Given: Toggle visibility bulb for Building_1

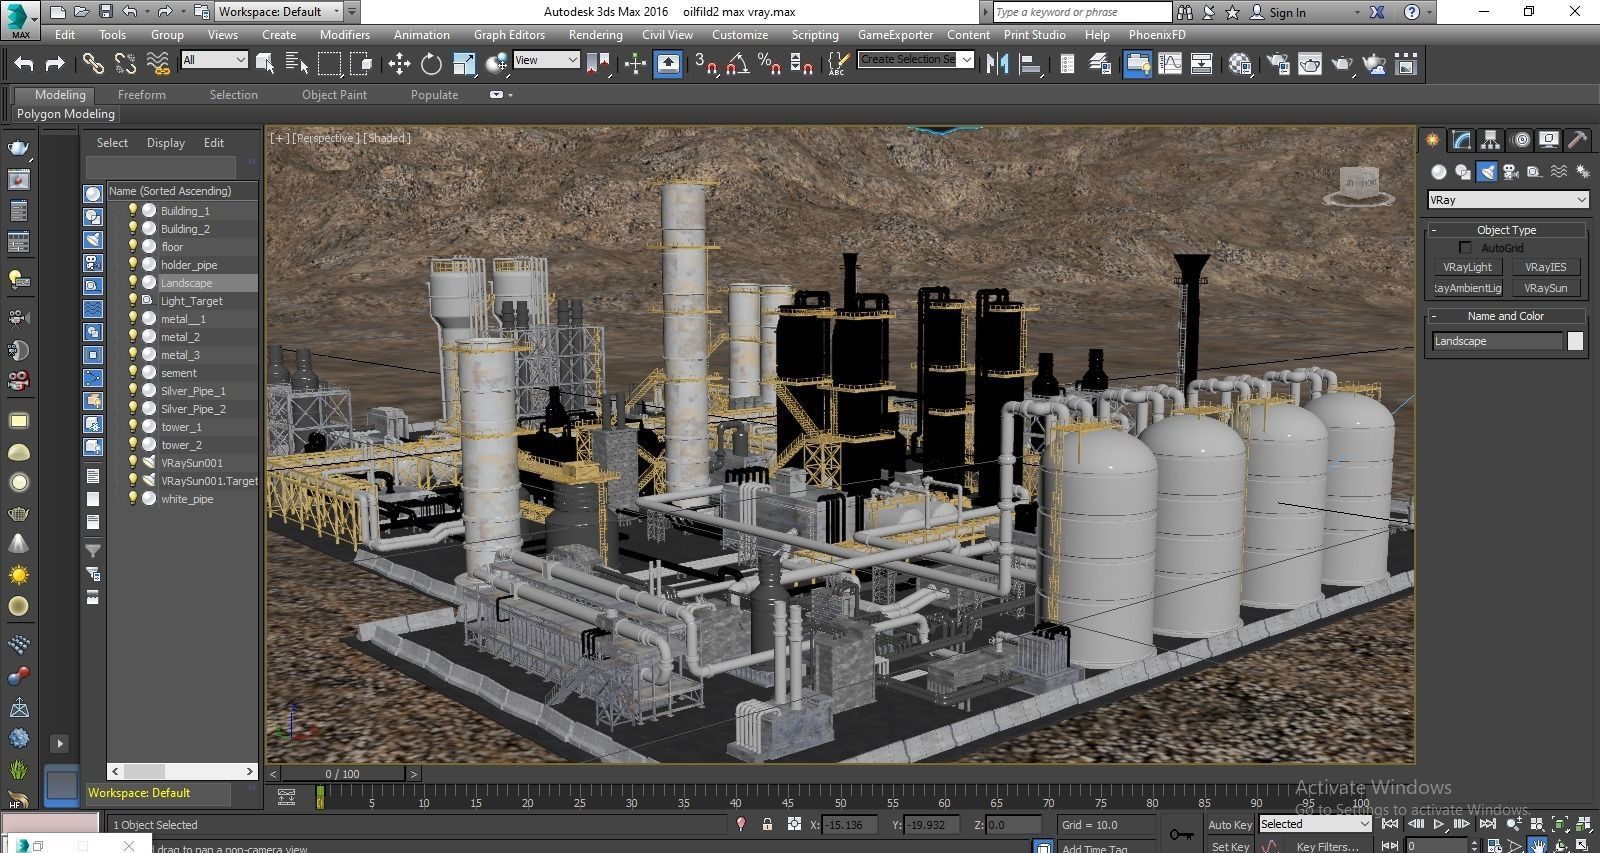Looking at the screenshot, I should [x=131, y=210].
